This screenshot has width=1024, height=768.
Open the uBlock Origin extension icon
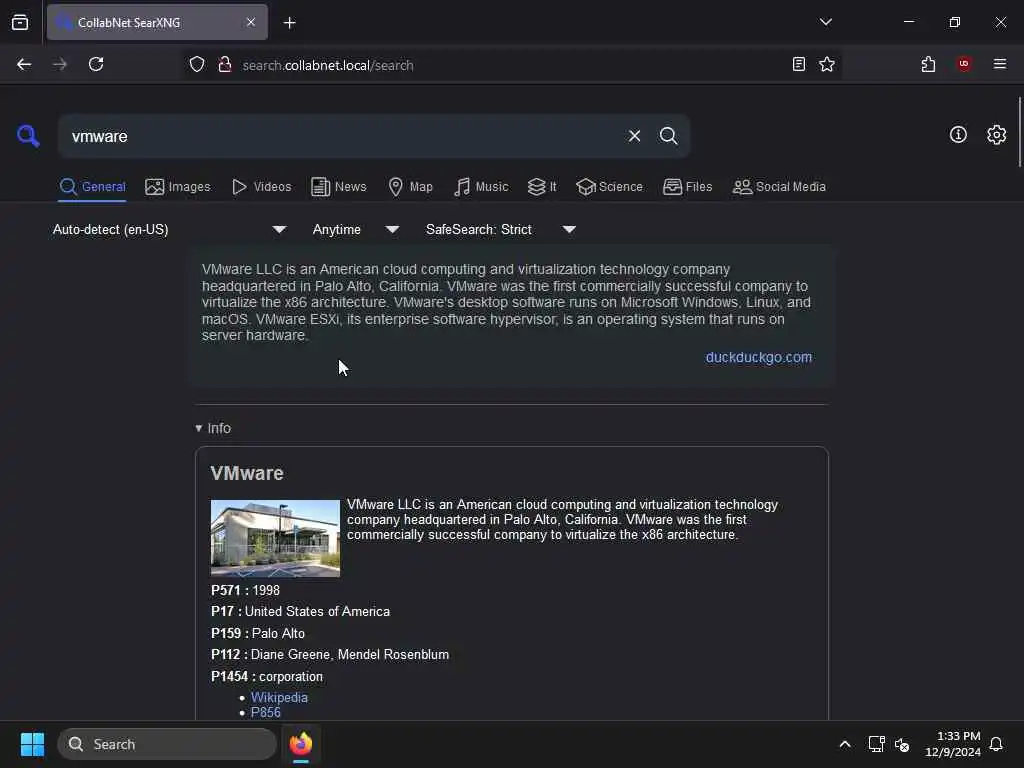(964, 64)
